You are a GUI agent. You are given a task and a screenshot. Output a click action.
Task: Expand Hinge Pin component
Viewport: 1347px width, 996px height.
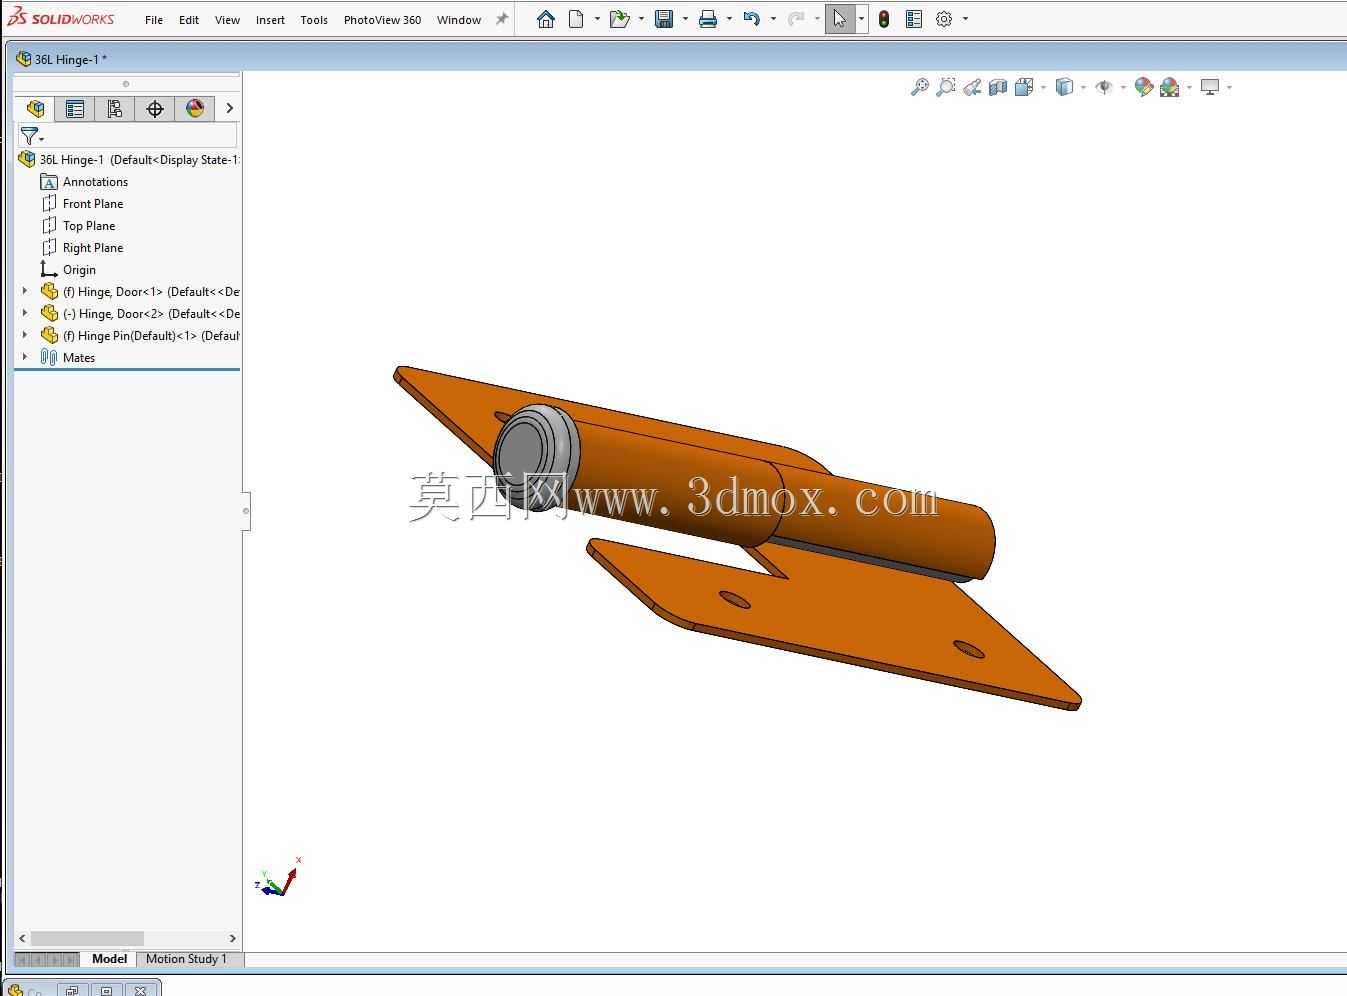click(x=25, y=335)
